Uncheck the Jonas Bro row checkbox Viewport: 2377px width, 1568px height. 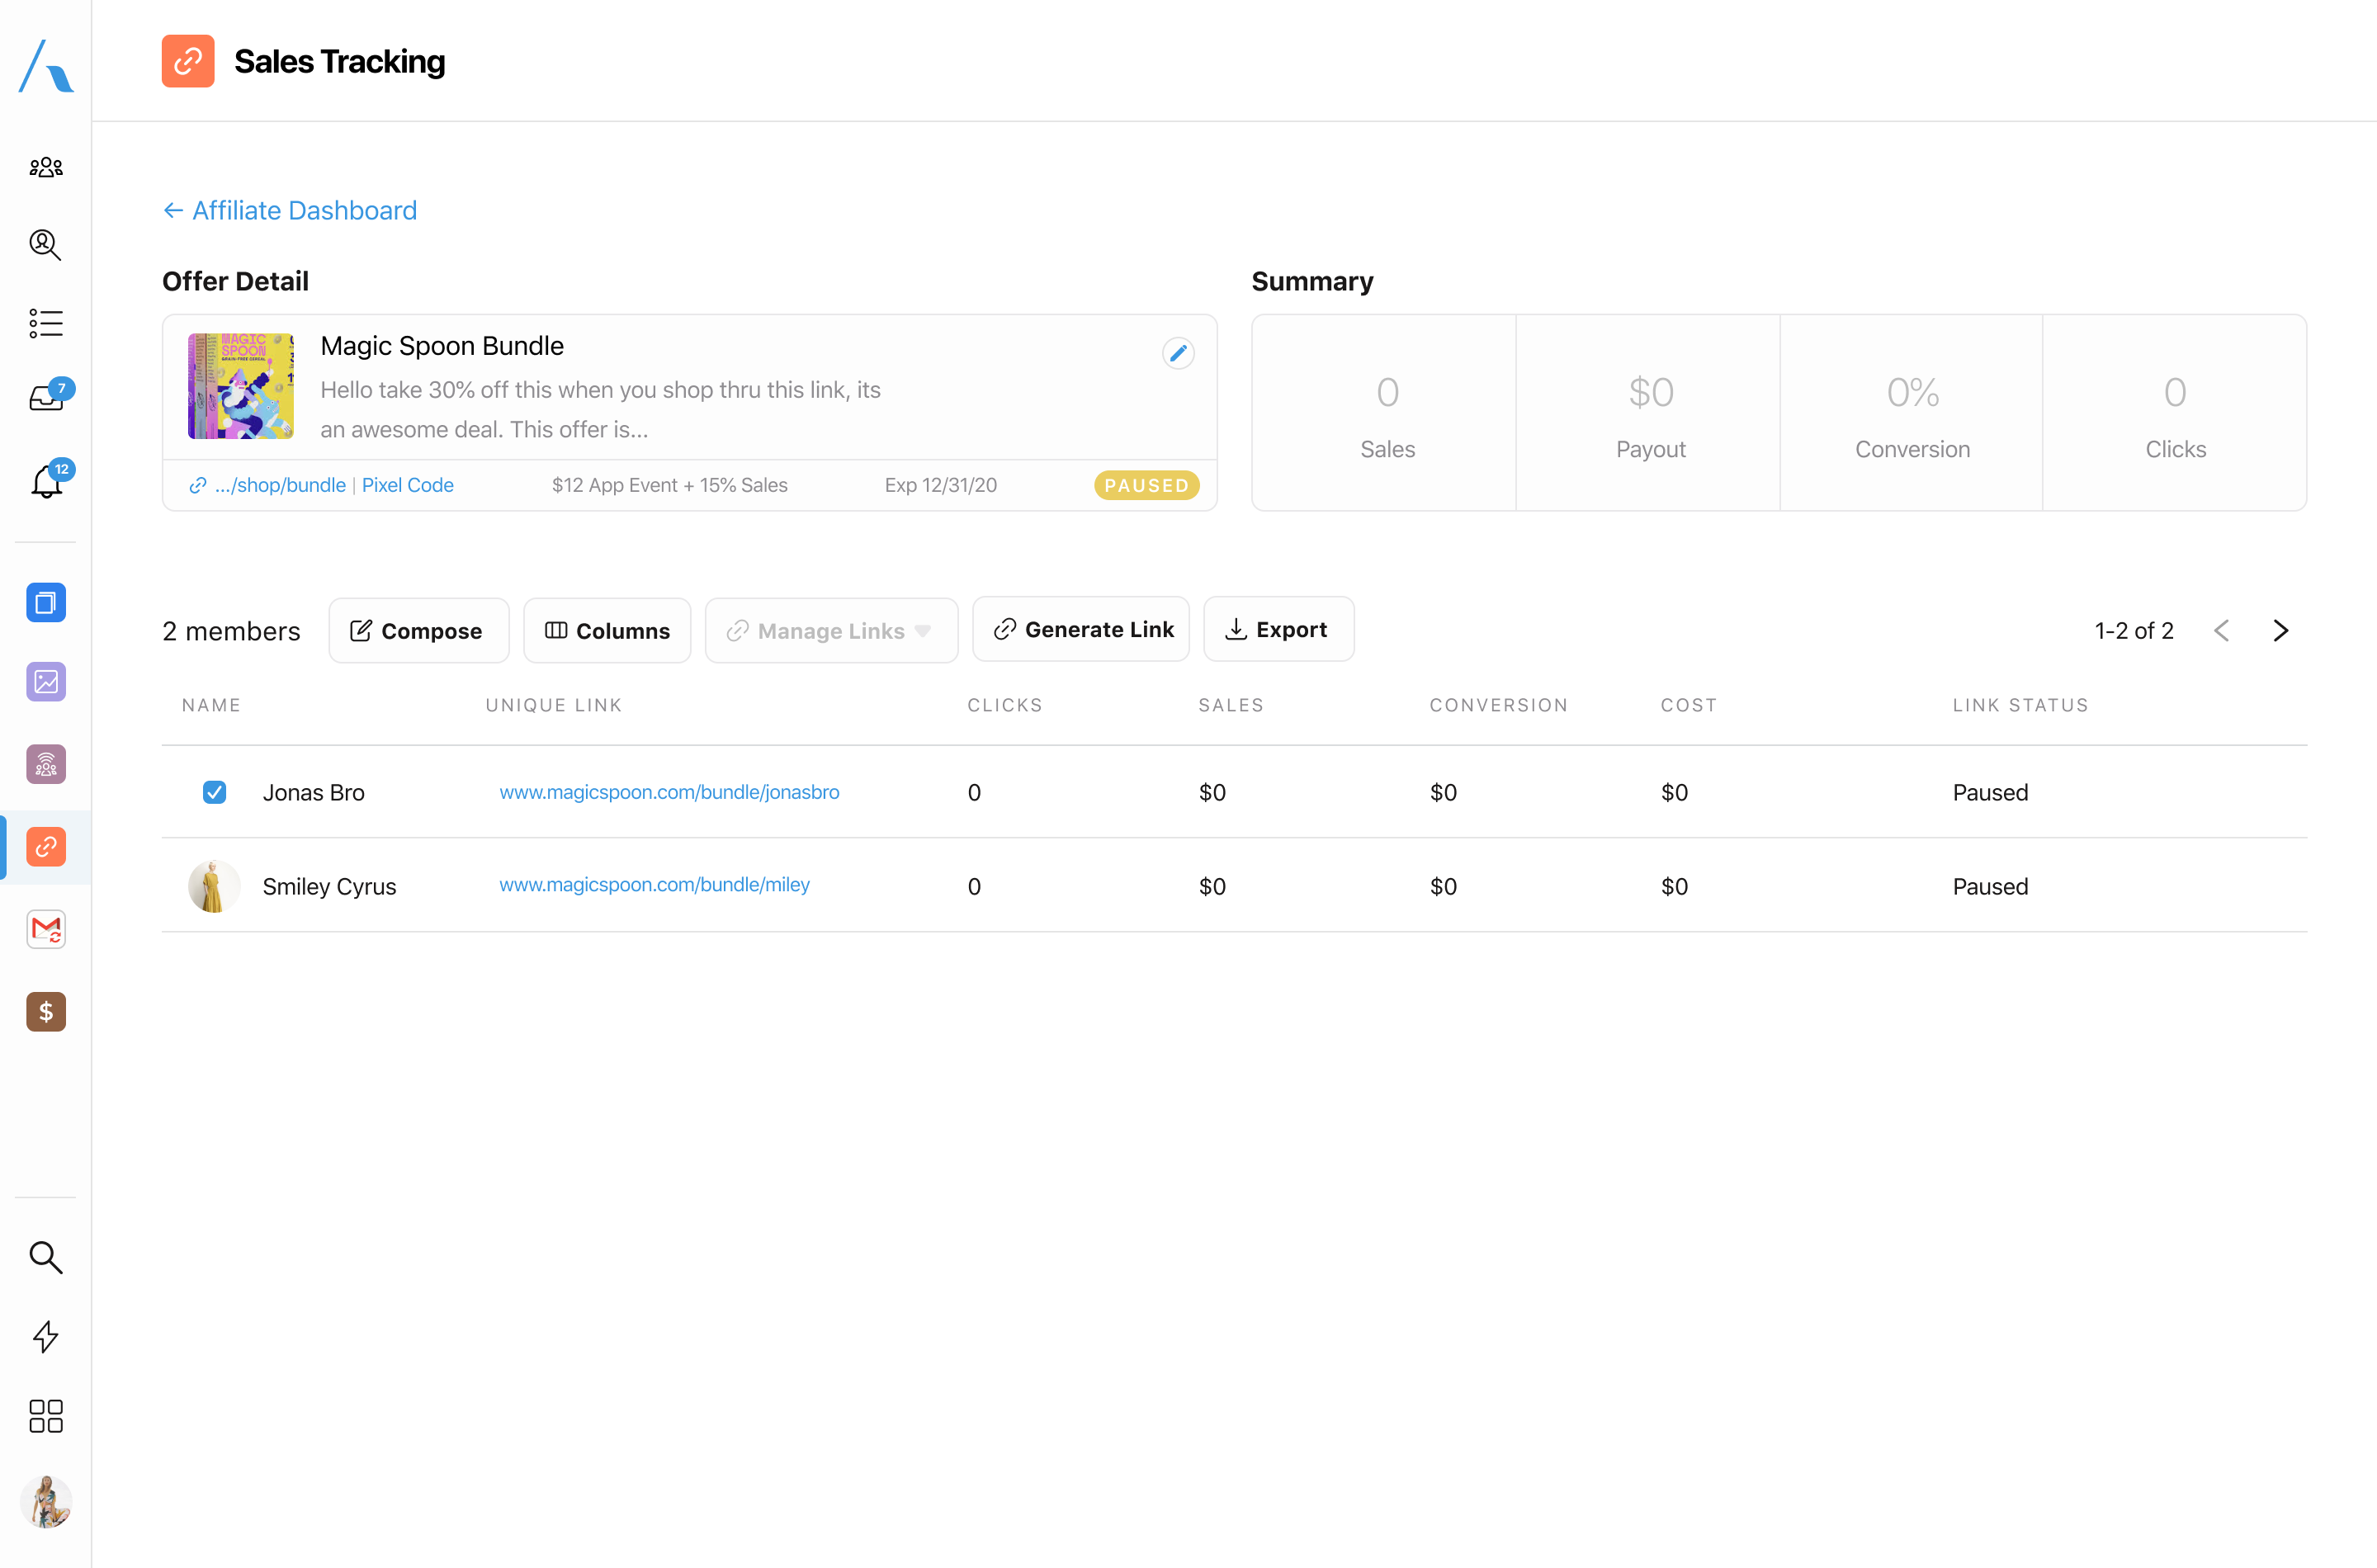click(214, 792)
